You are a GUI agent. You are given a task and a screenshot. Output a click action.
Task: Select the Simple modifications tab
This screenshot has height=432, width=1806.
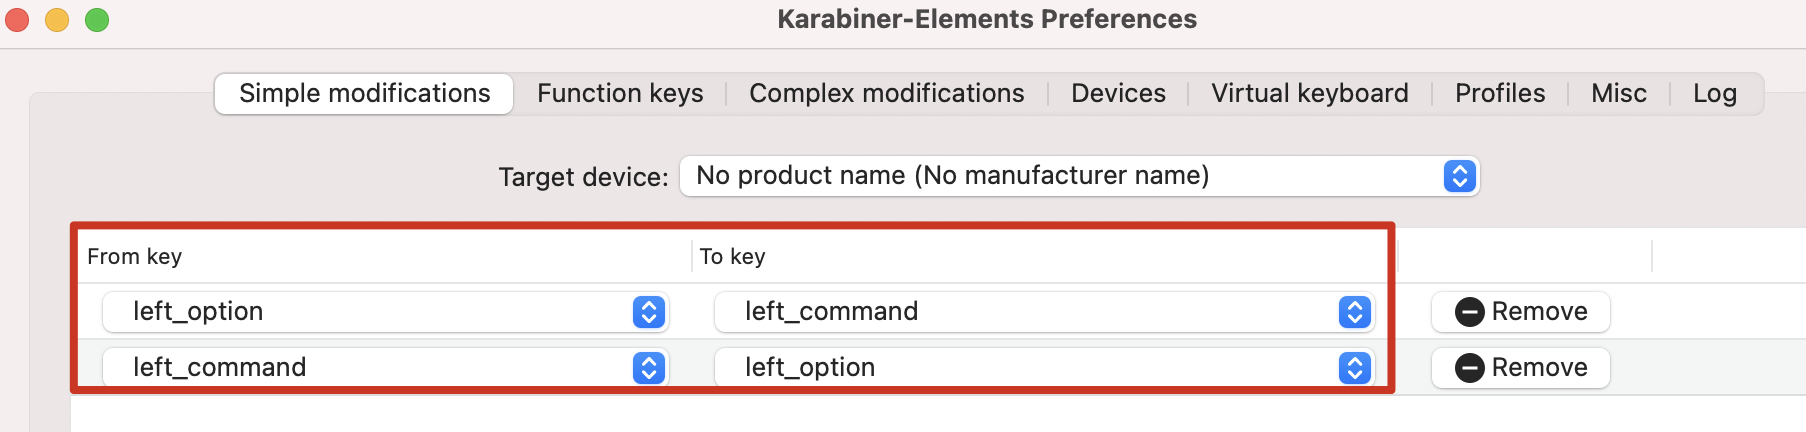364,94
